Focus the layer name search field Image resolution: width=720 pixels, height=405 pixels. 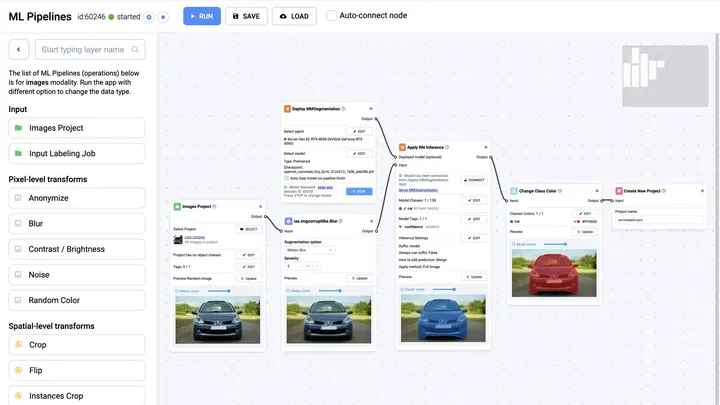90,50
